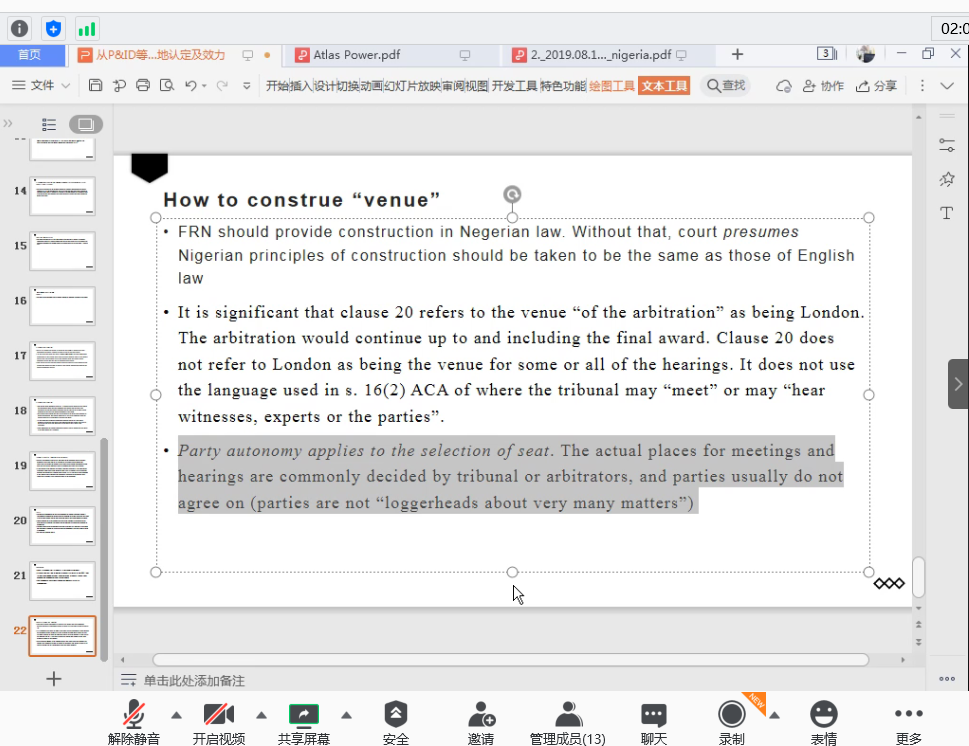Open the 文件 file menu
The height and width of the screenshot is (746, 969).
(41, 86)
